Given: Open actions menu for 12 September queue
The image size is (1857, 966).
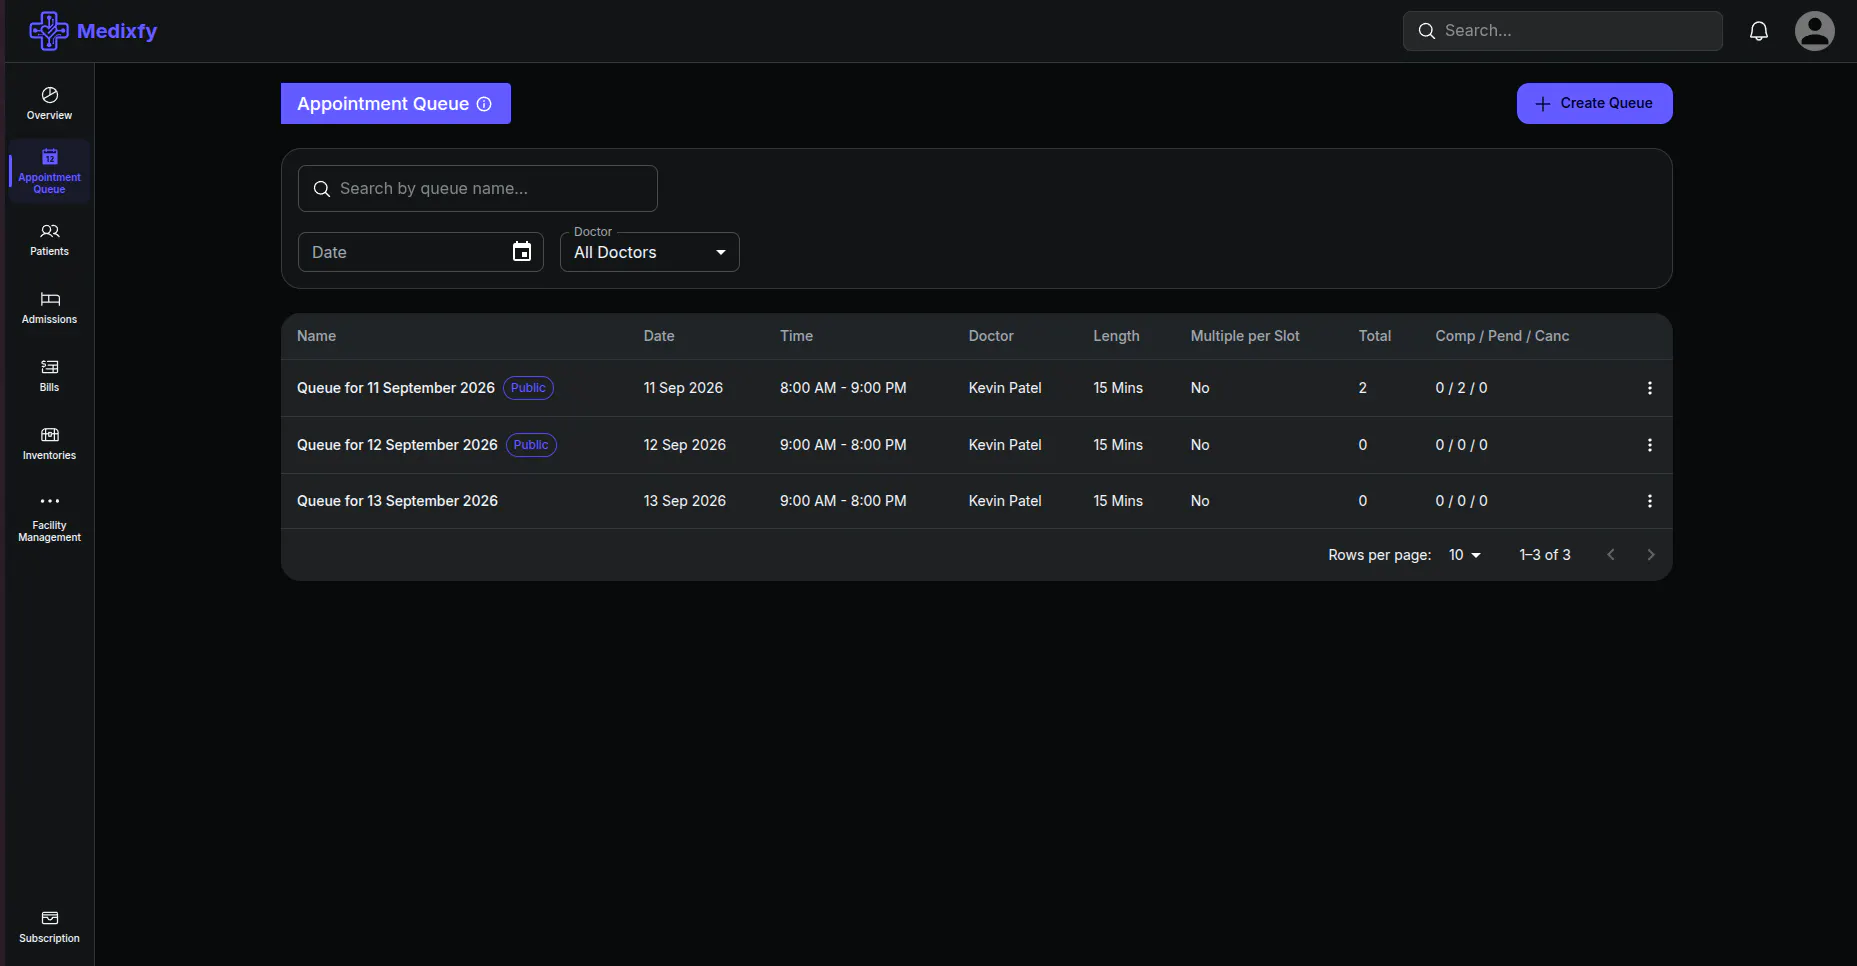Looking at the screenshot, I should point(1649,445).
